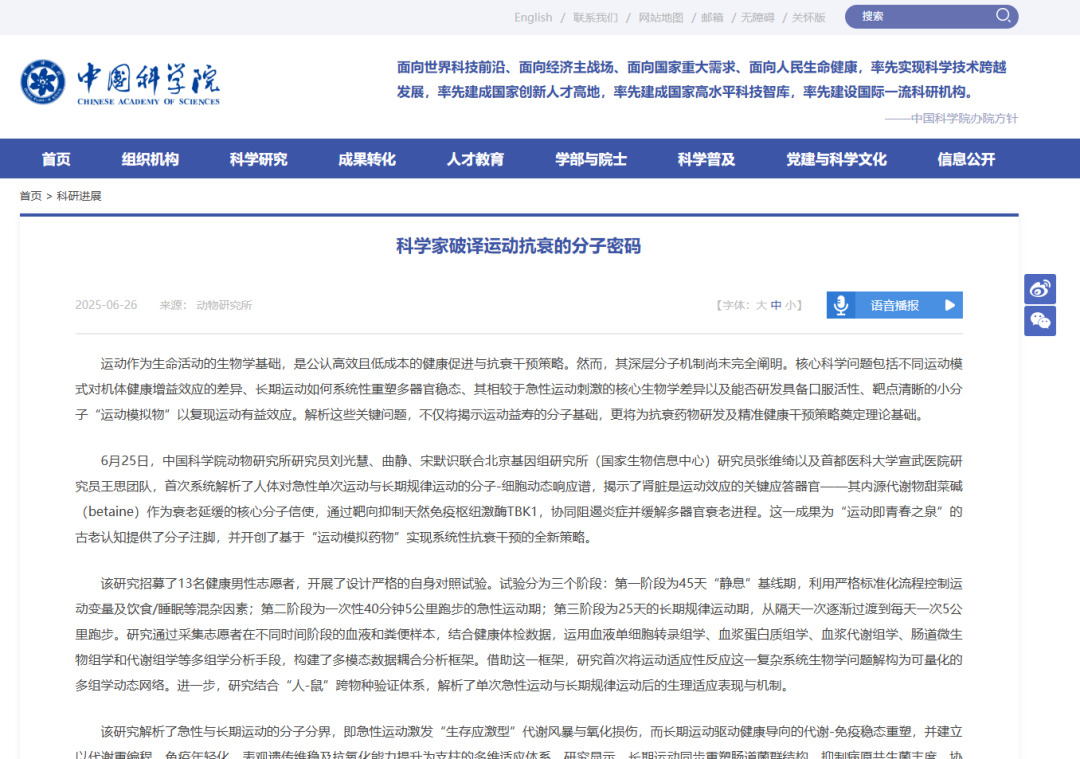Screen dimensions: 1080x759
Task: Click 首页 in the breadcrumb
Action: point(30,196)
